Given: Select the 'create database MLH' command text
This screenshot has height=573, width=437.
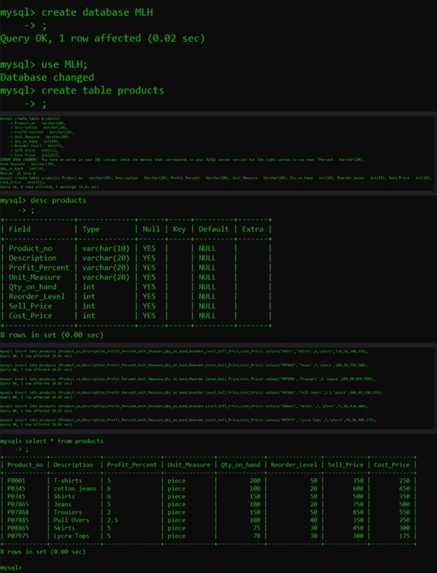Looking at the screenshot, I should pyautogui.click(x=97, y=12).
